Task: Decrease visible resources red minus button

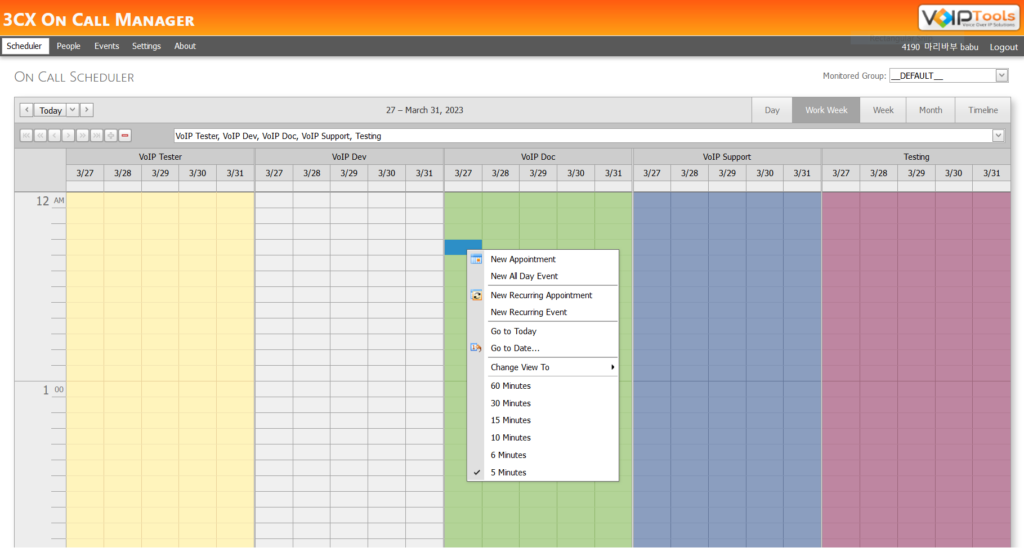Action: coord(125,135)
